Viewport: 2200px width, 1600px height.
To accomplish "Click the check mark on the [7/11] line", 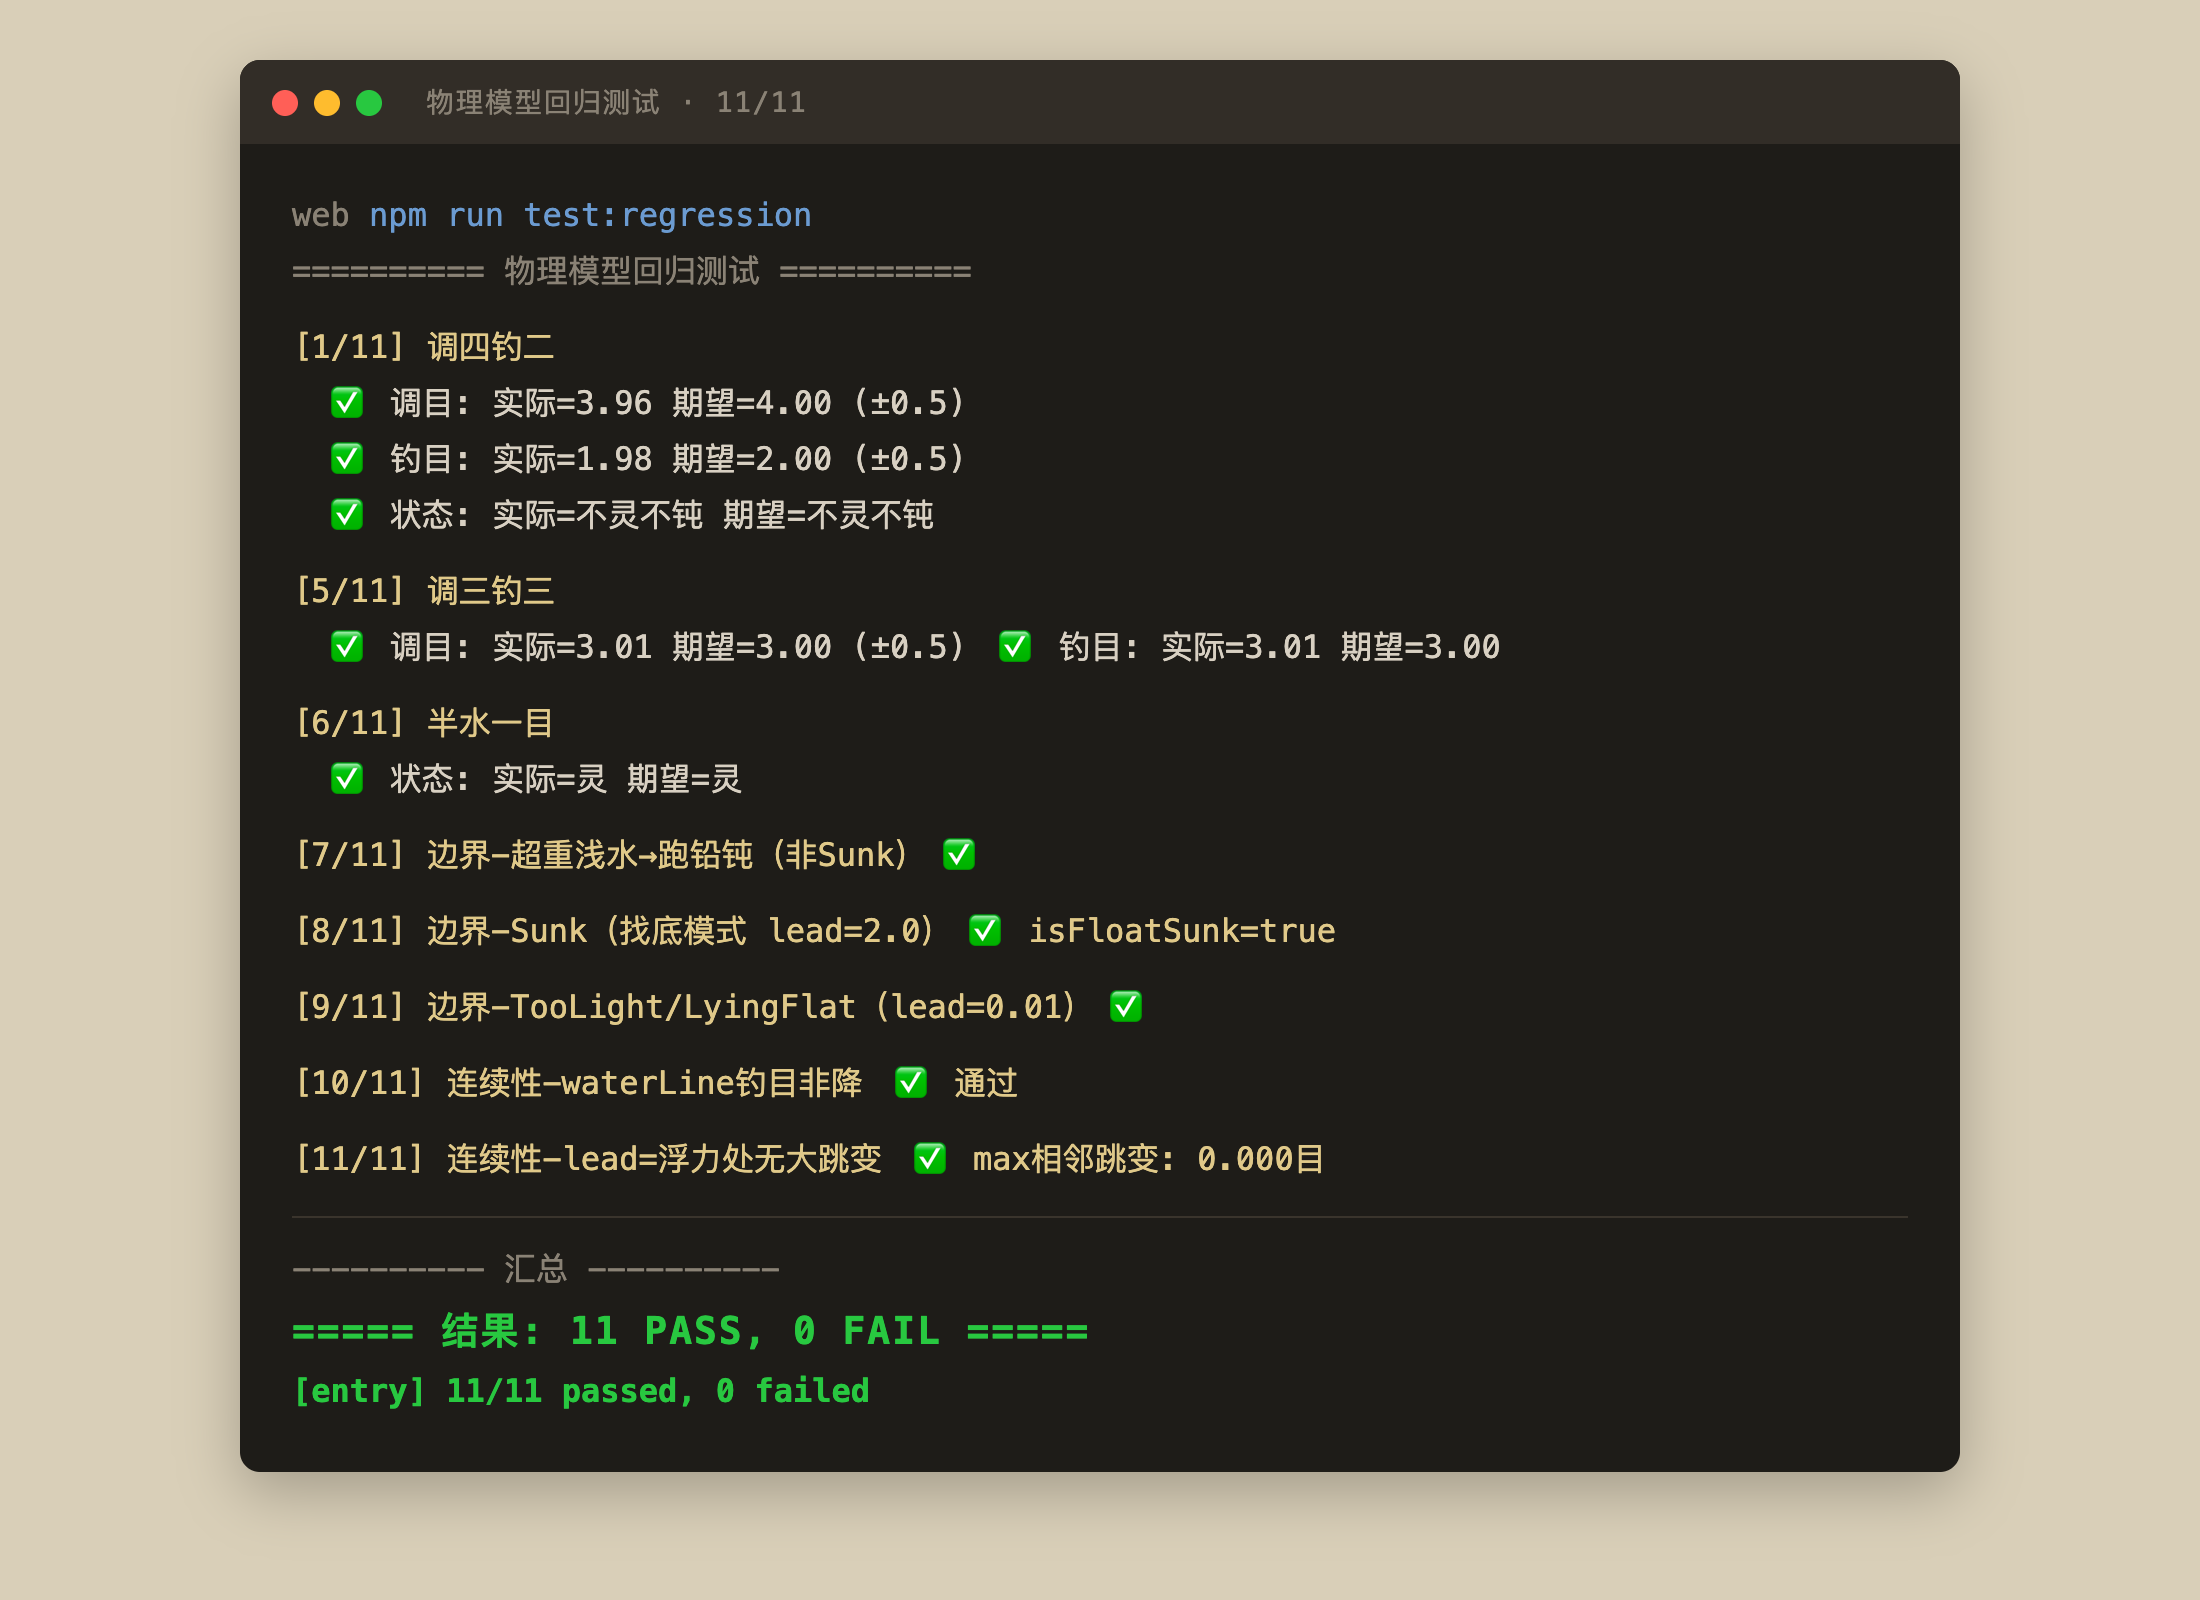I will 959,855.
